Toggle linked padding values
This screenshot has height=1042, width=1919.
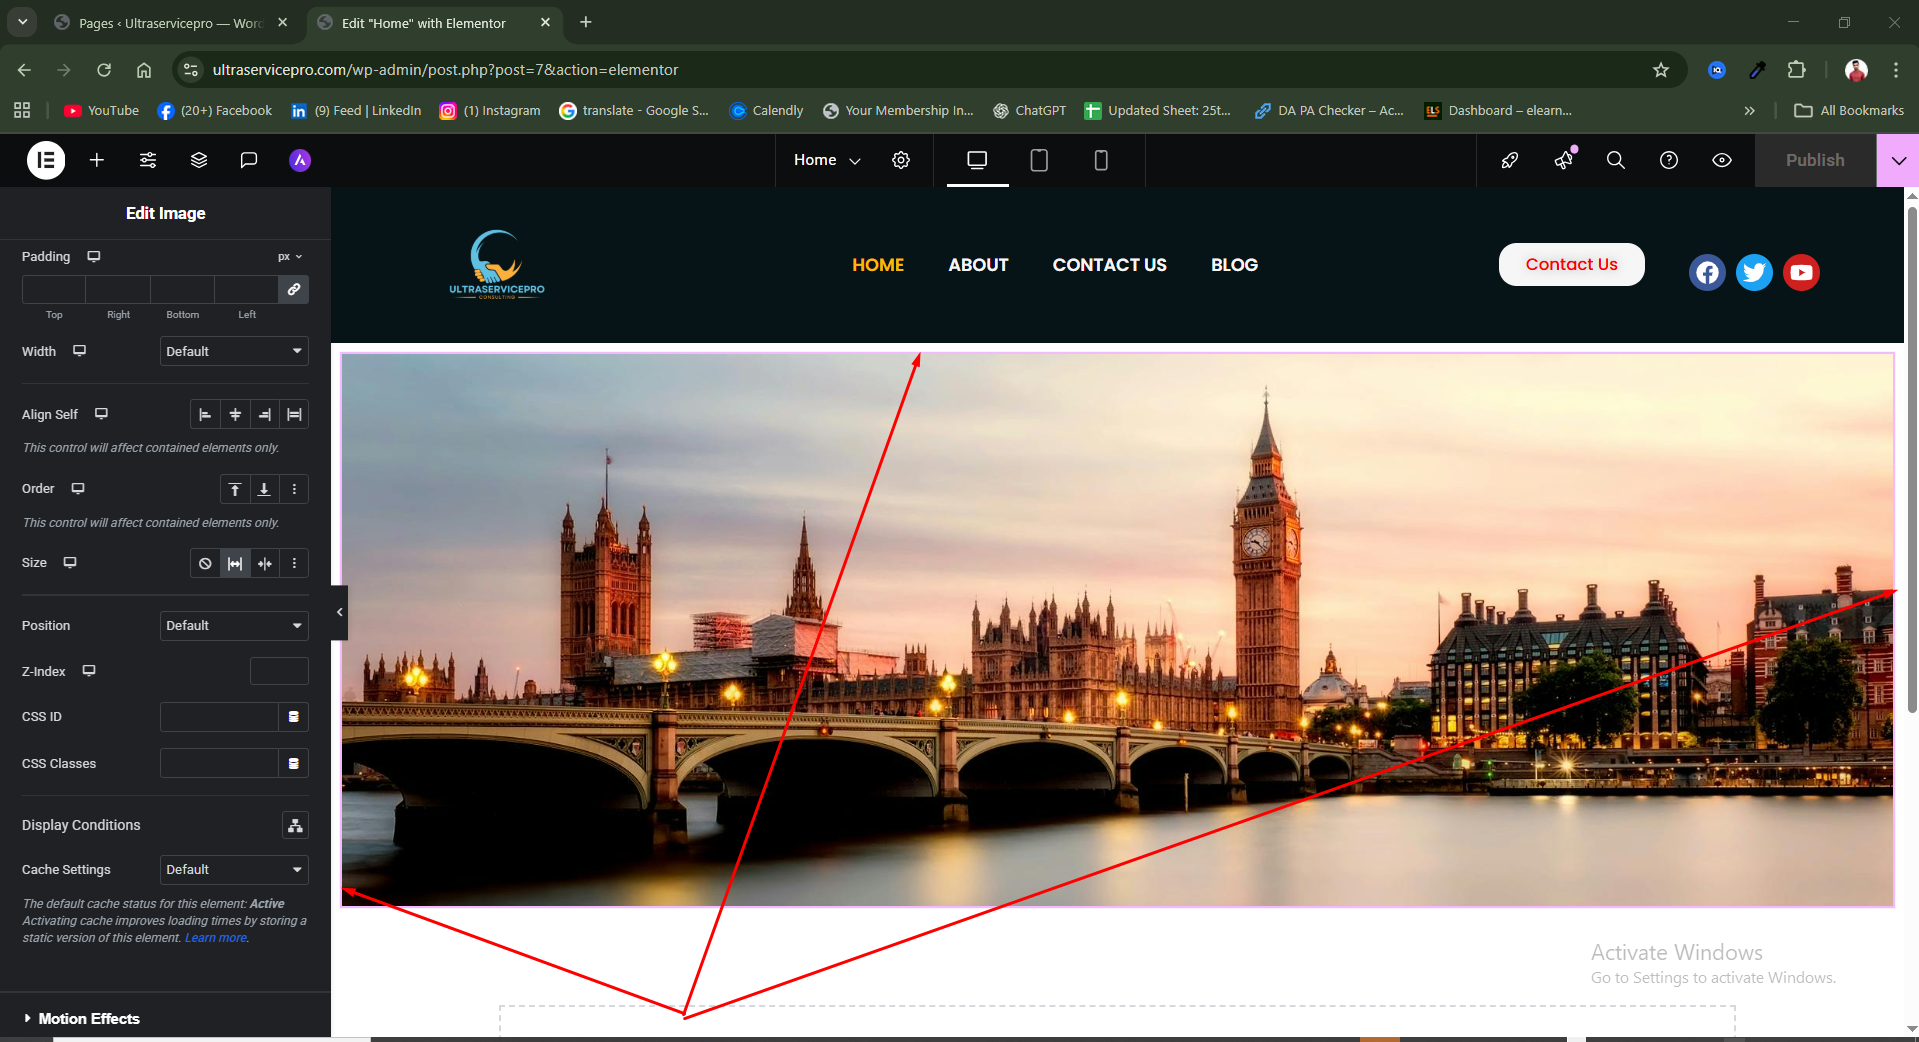coord(294,289)
